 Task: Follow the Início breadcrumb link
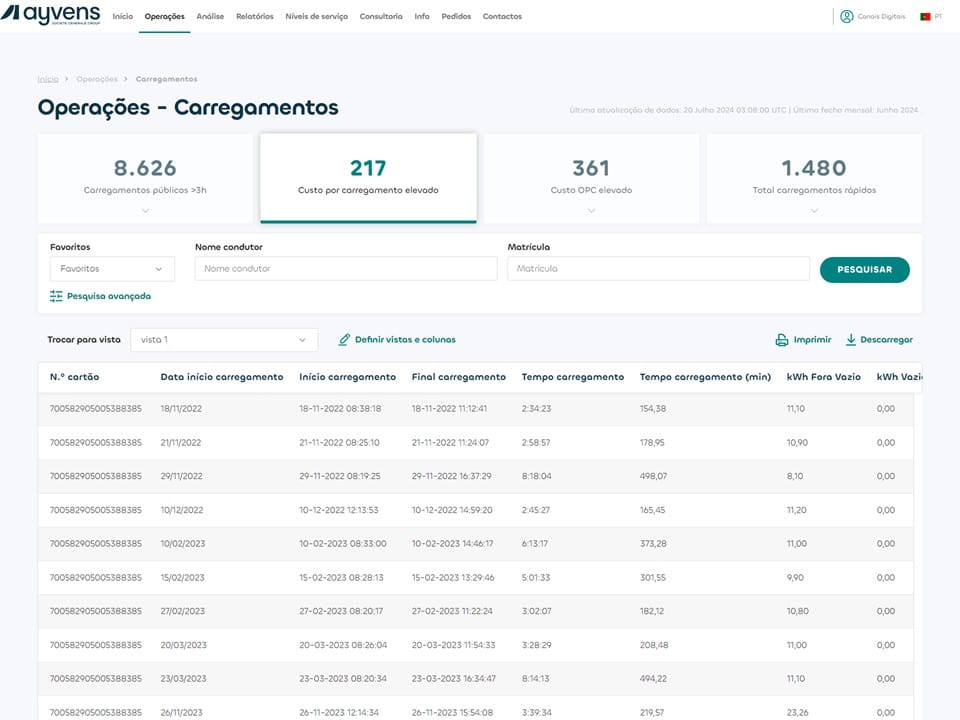(48, 79)
